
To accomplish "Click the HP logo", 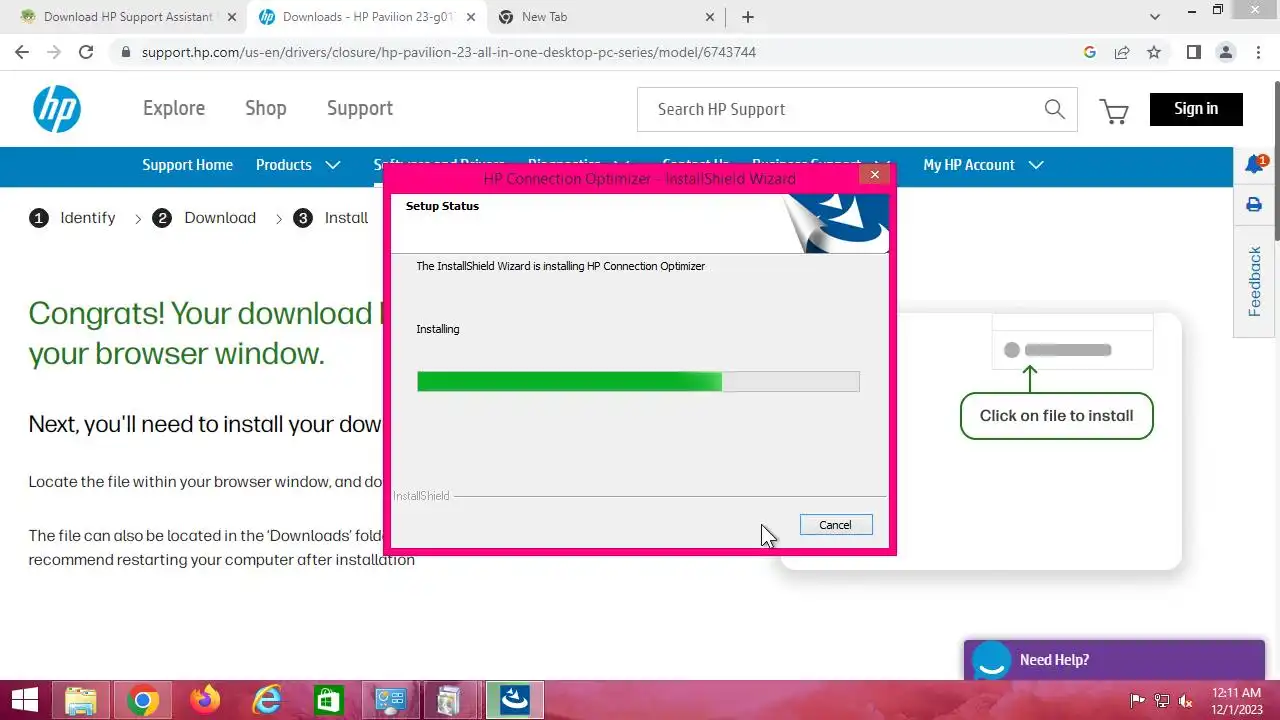I will (56, 109).
